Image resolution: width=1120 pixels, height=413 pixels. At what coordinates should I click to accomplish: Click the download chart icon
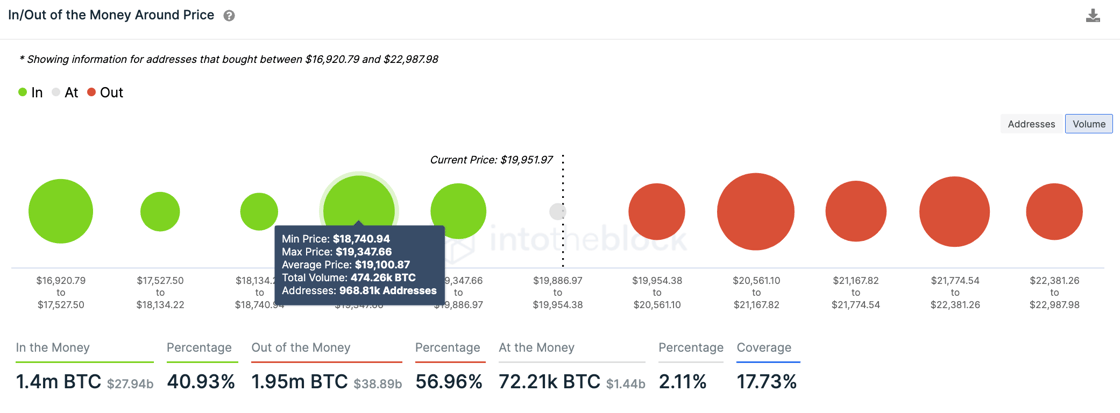click(x=1093, y=16)
